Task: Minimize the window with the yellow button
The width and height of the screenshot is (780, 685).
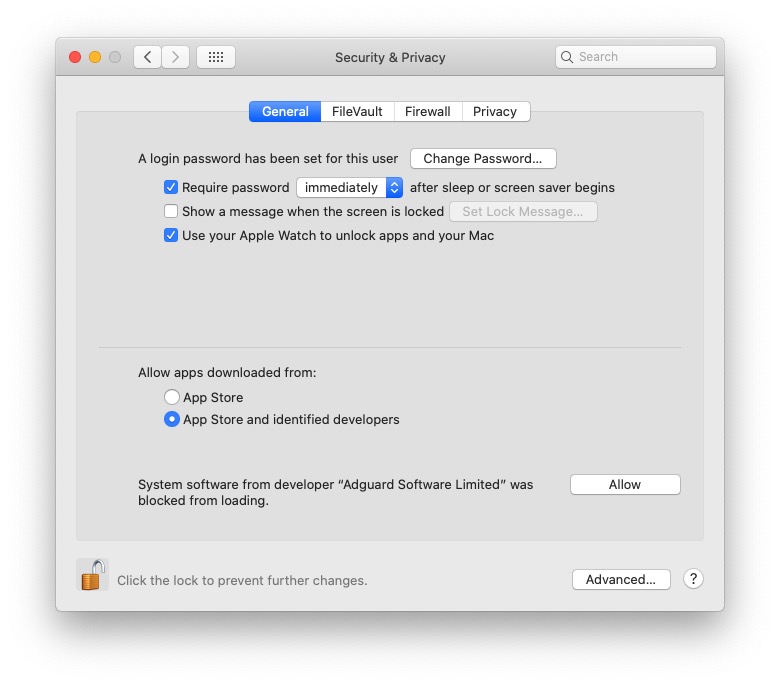Action: coord(95,57)
